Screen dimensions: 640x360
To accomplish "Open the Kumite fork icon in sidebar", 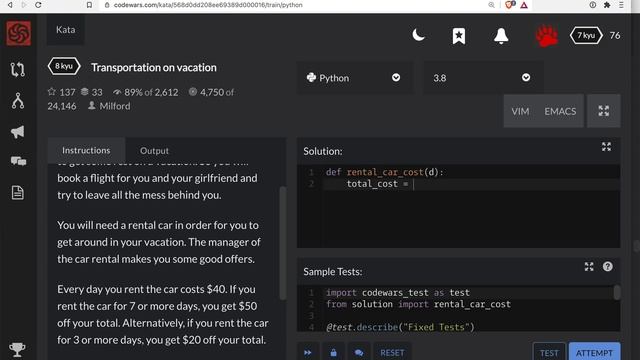I will [x=18, y=101].
